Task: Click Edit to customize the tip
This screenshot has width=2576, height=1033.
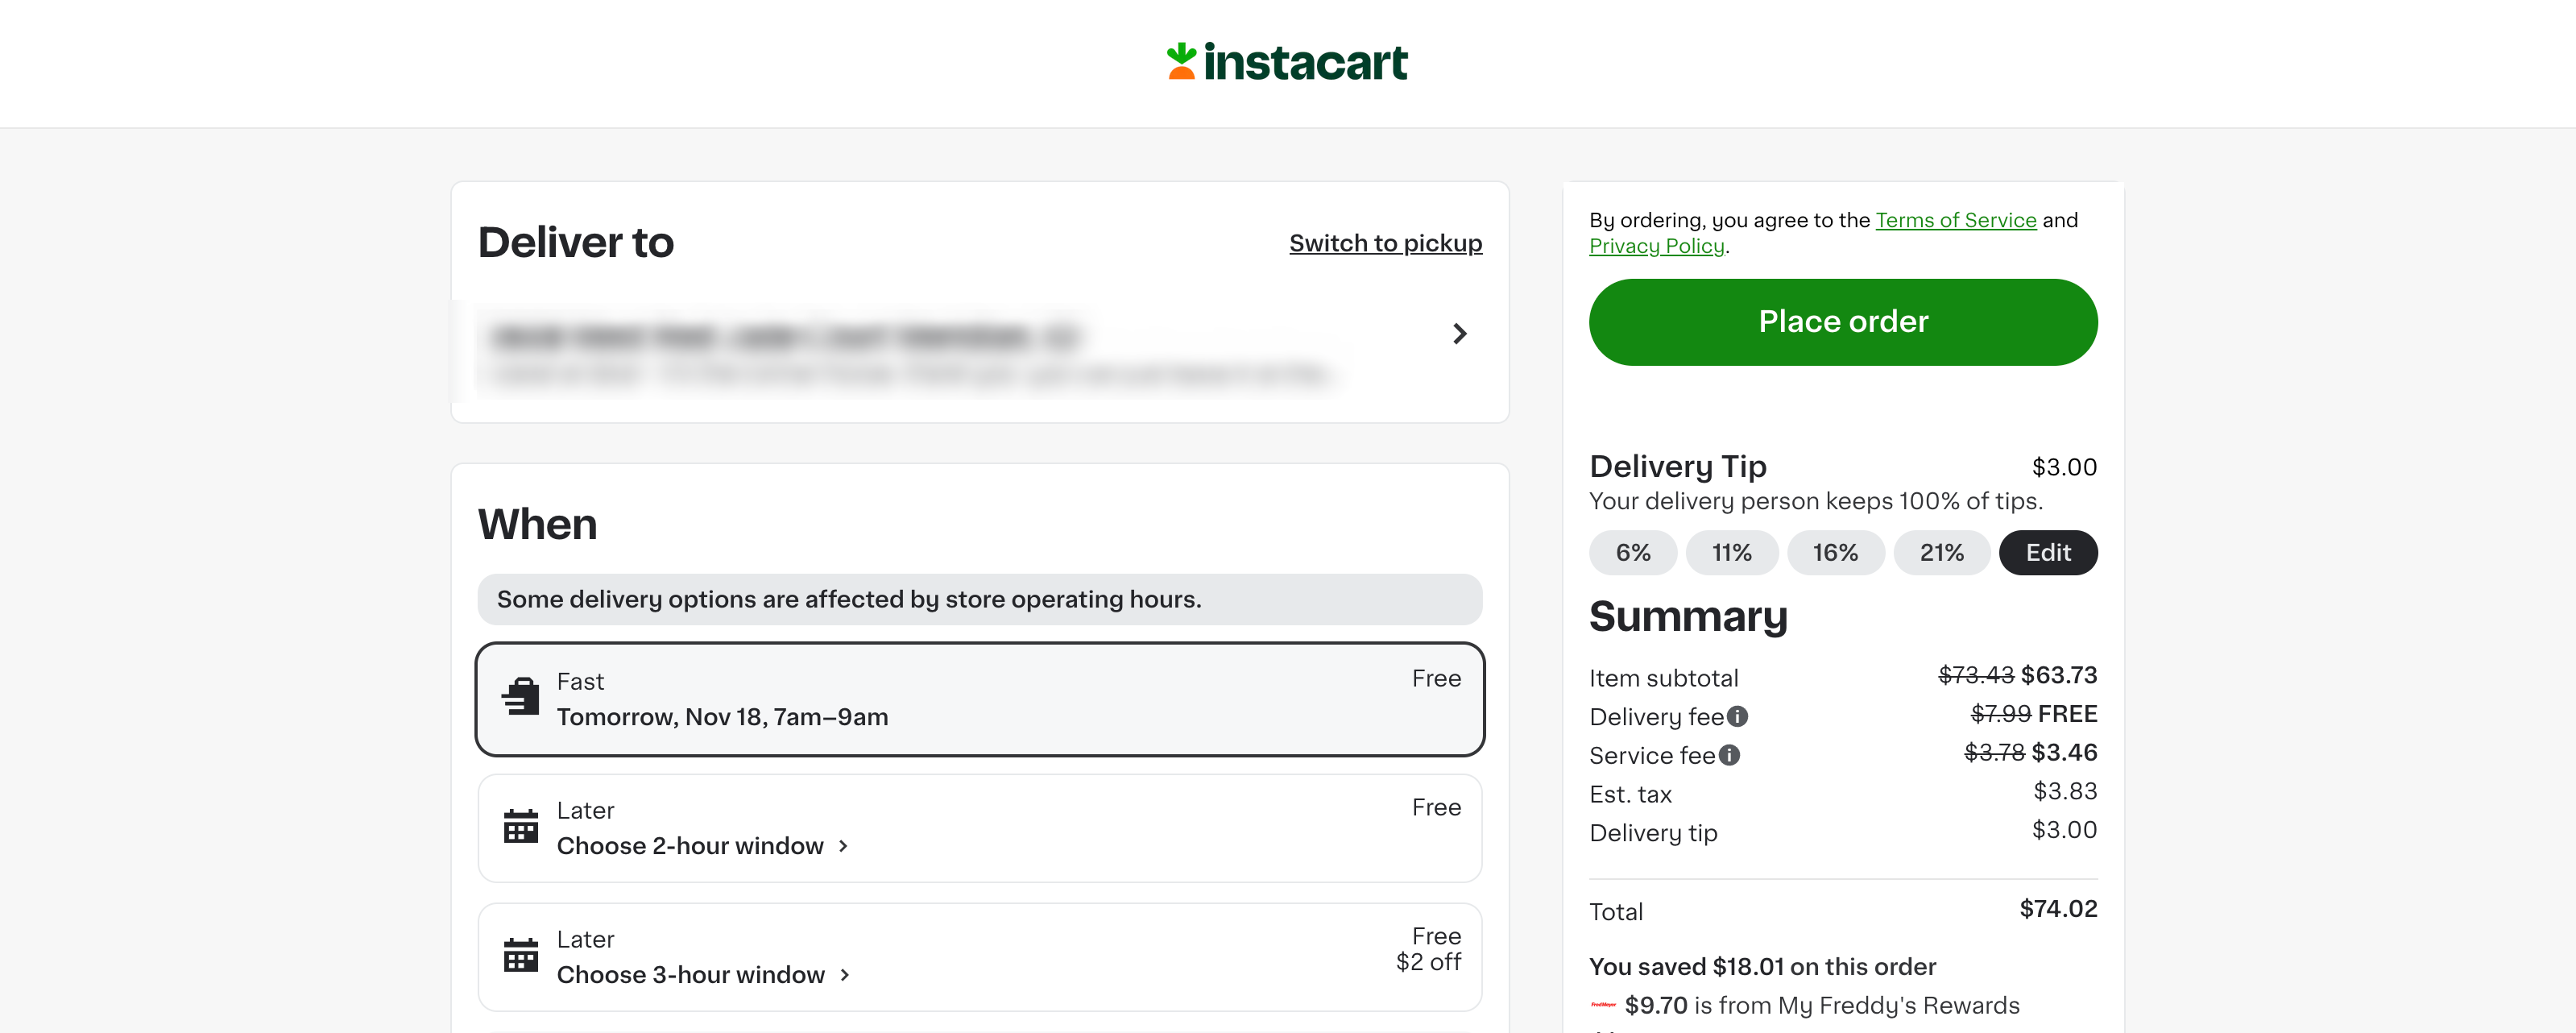Action: tap(2048, 553)
